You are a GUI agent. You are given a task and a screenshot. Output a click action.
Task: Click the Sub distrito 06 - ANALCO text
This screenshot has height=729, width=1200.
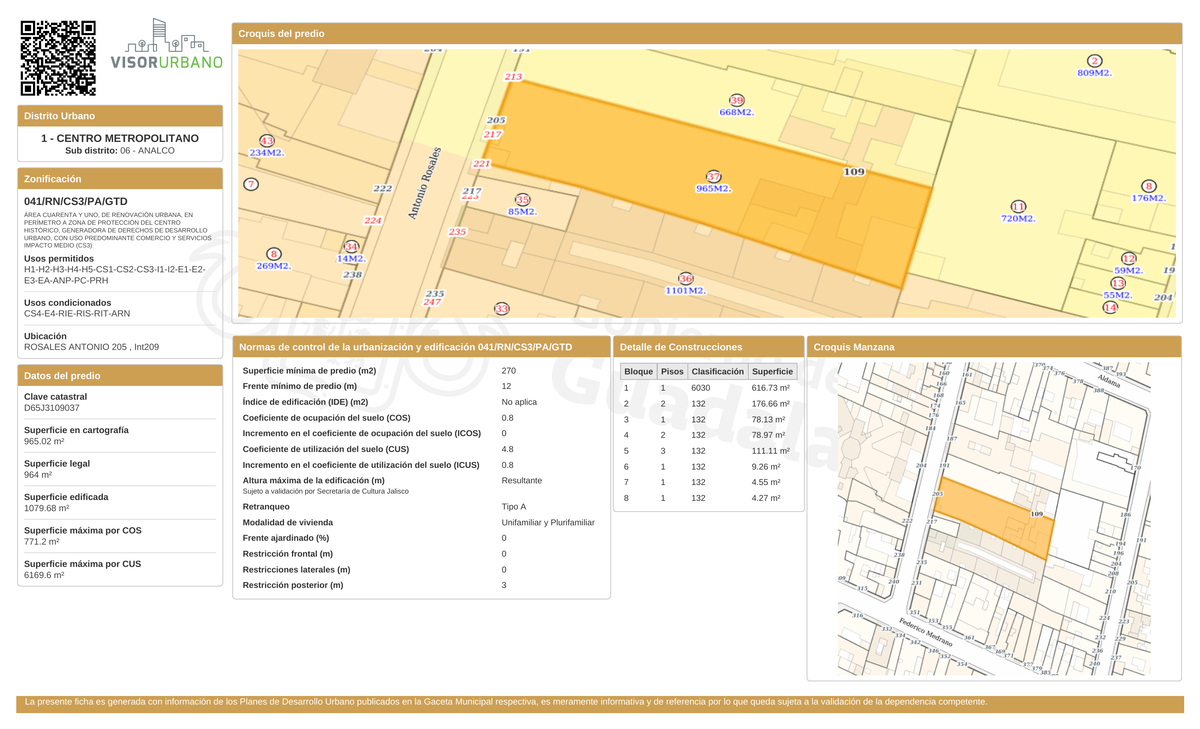pyautogui.click(x=120, y=151)
